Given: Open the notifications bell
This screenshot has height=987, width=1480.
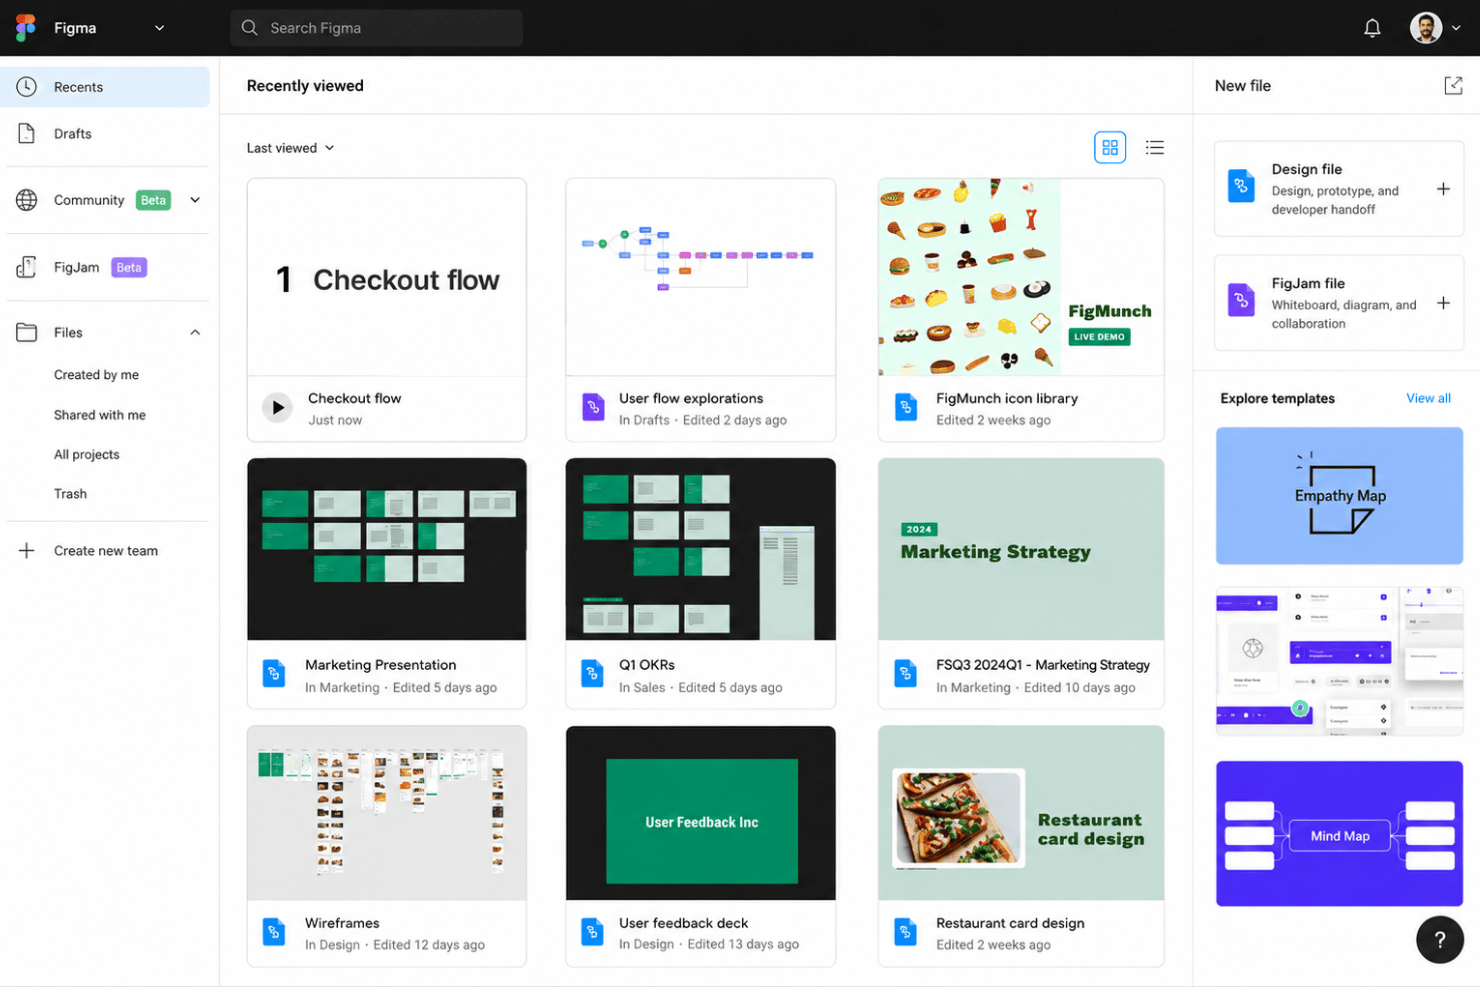Looking at the screenshot, I should coord(1372,28).
